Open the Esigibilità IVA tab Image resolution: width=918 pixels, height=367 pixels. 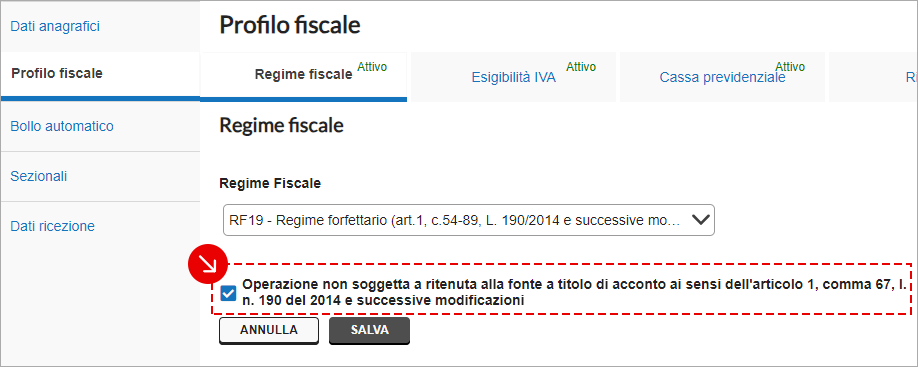pos(513,77)
